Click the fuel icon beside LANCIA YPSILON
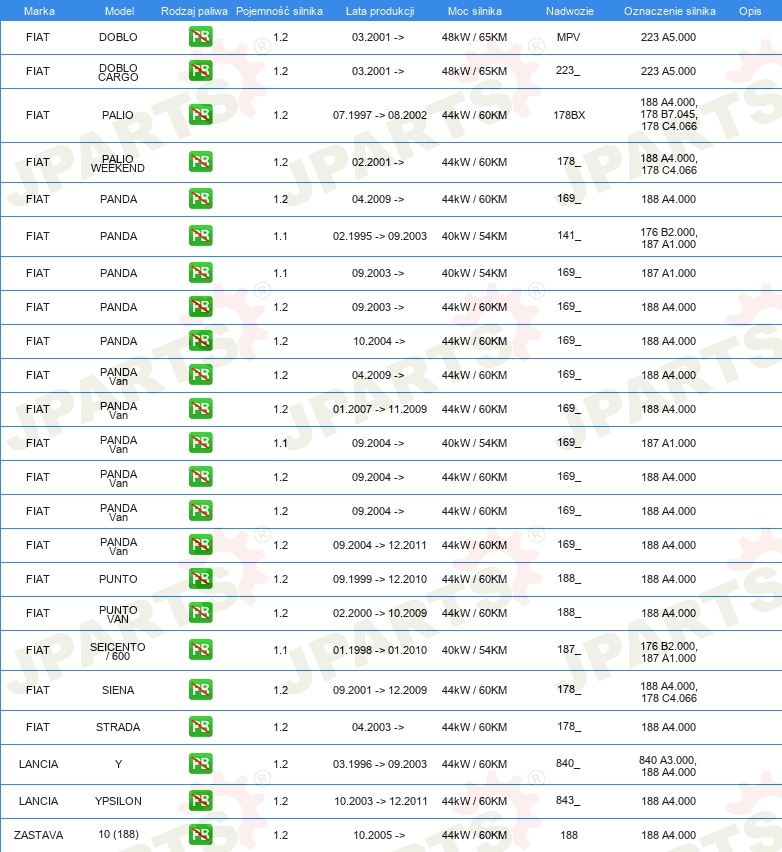The height and width of the screenshot is (852, 782). [201, 800]
